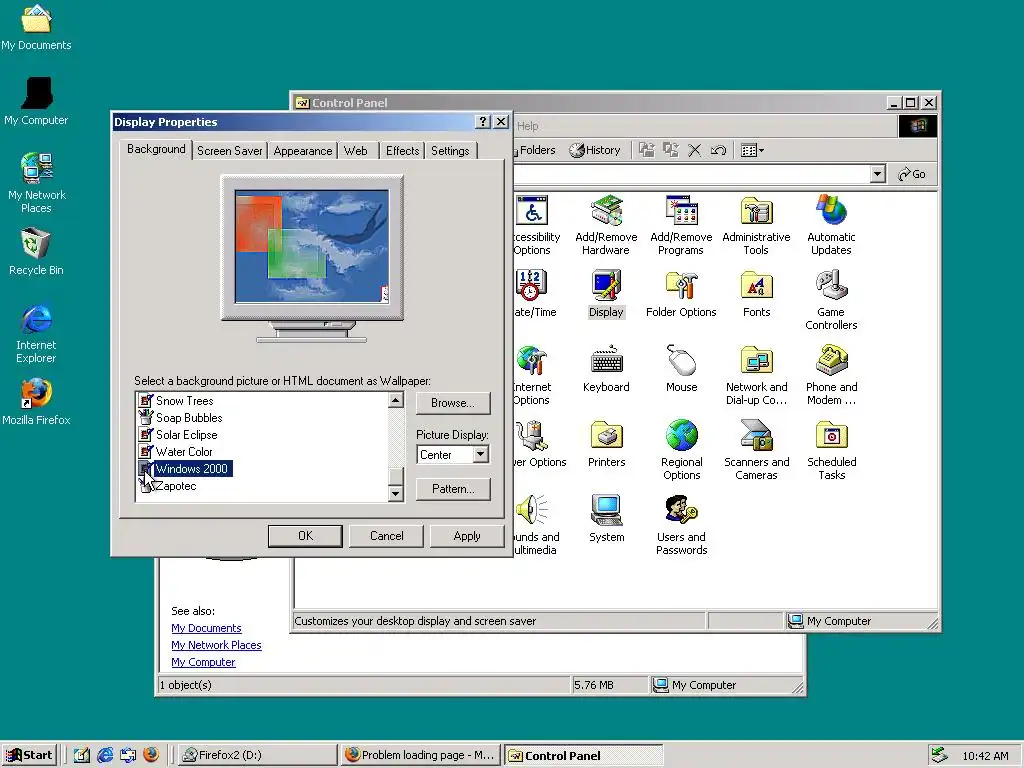The width and height of the screenshot is (1024, 768).
Task: Switch to Problem loading page taskbar button
Action: (421, 755)
